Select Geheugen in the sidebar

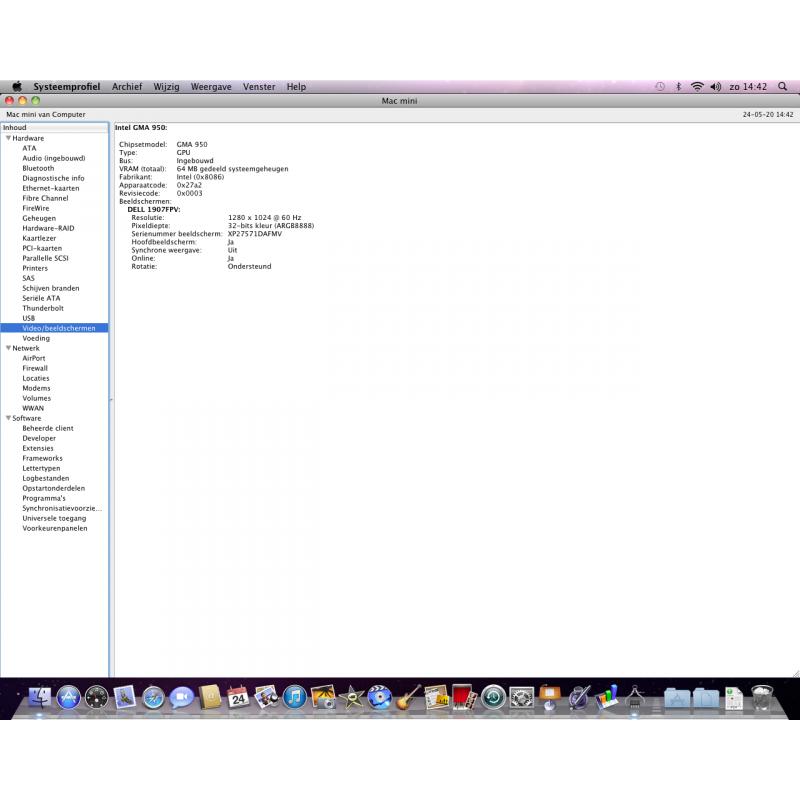(x=39, y=218)
